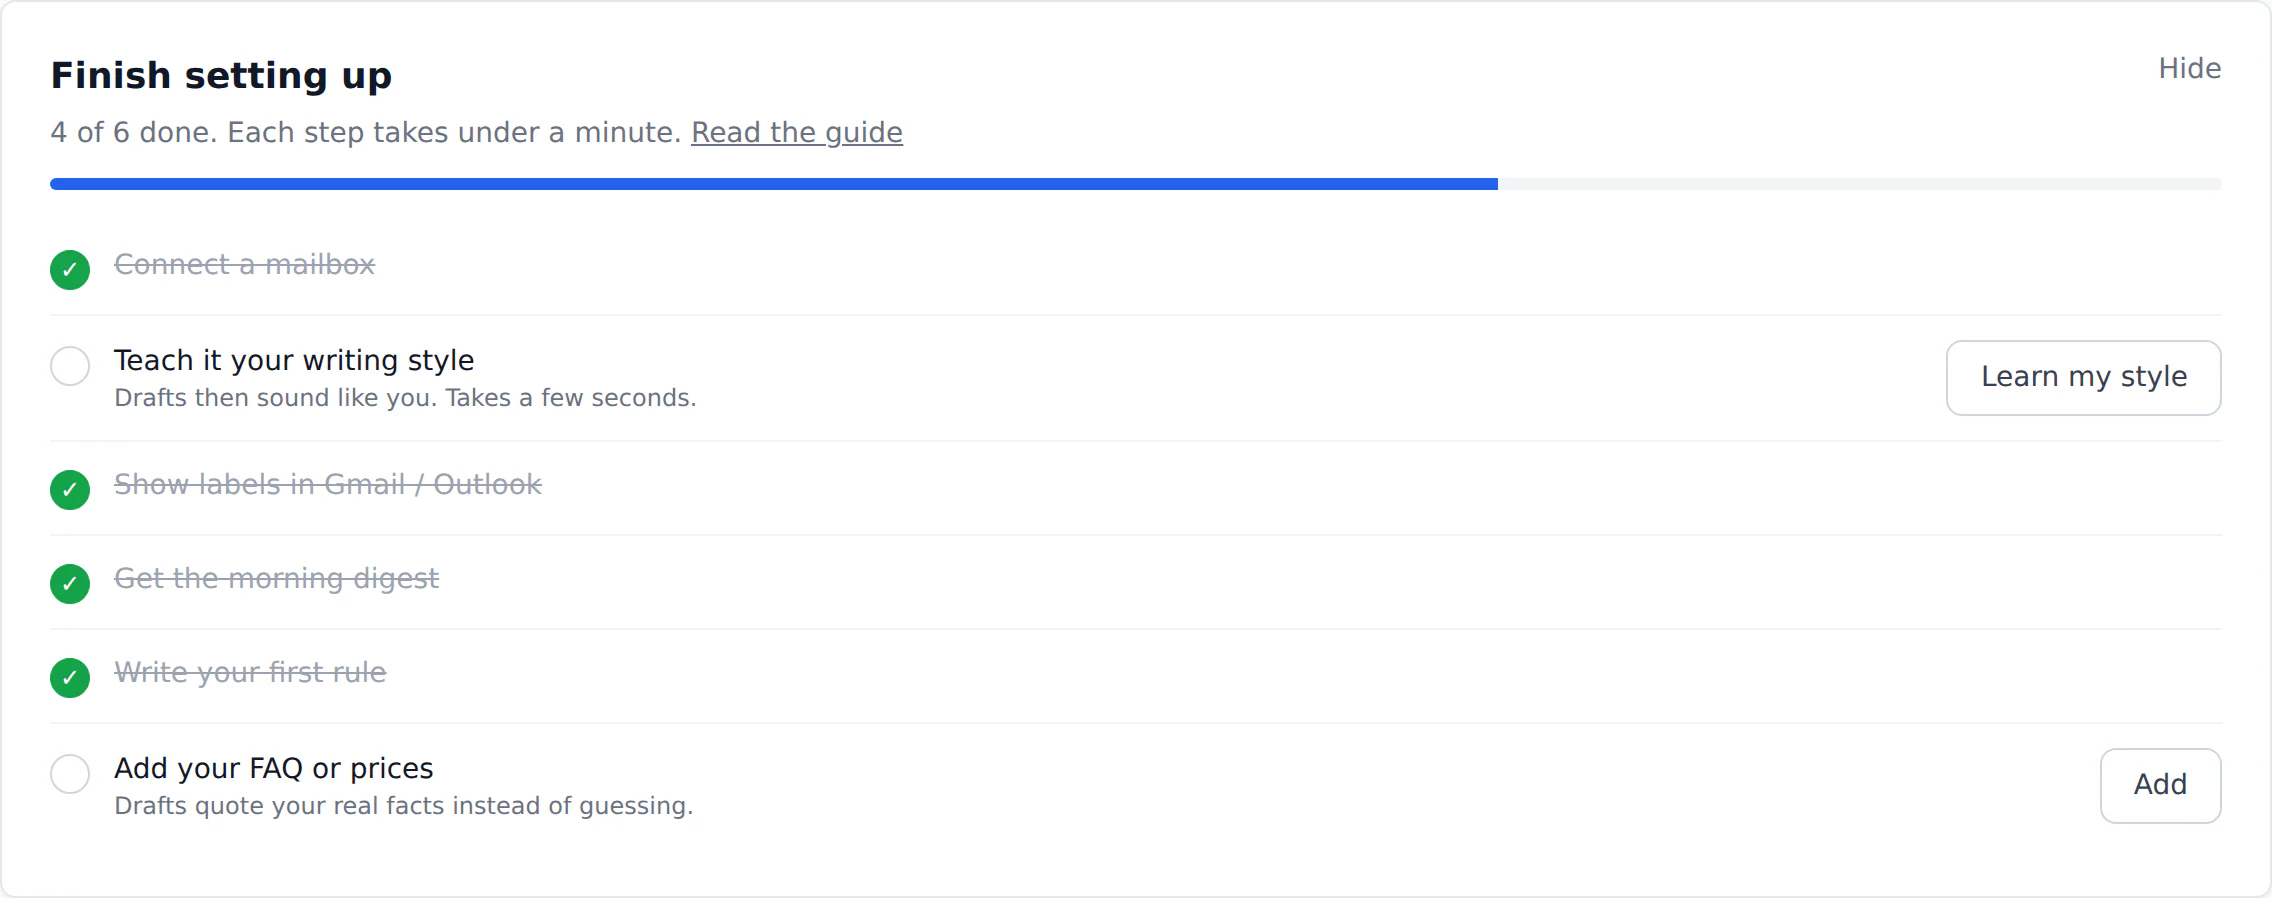Select the Write your first rule step
2272x898 pixels.
[x=250, y=672]
